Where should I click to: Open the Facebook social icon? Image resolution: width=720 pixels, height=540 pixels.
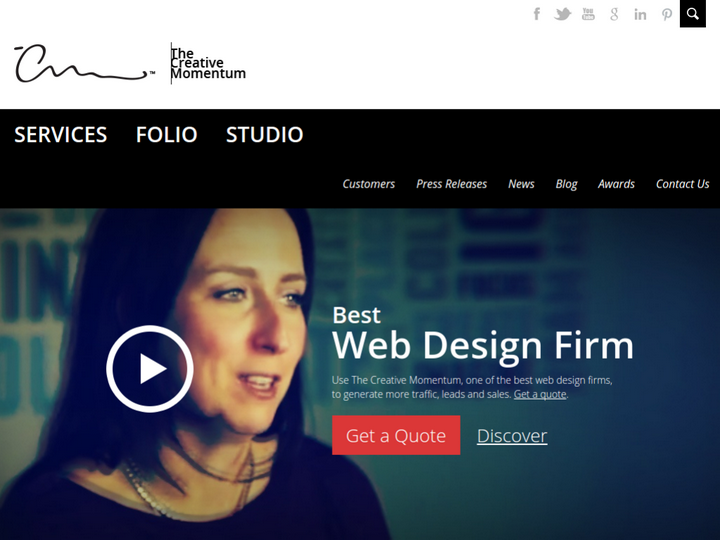click(x=536, y=14)
